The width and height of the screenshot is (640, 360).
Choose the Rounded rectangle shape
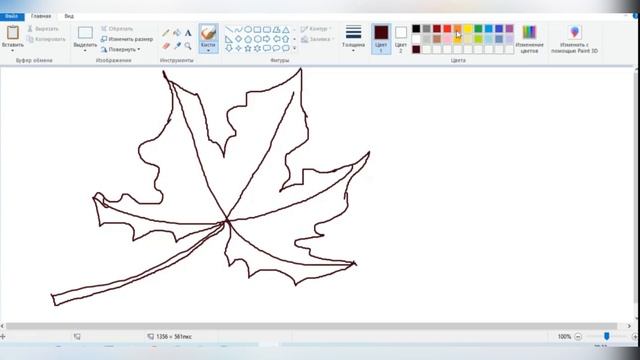267,29
